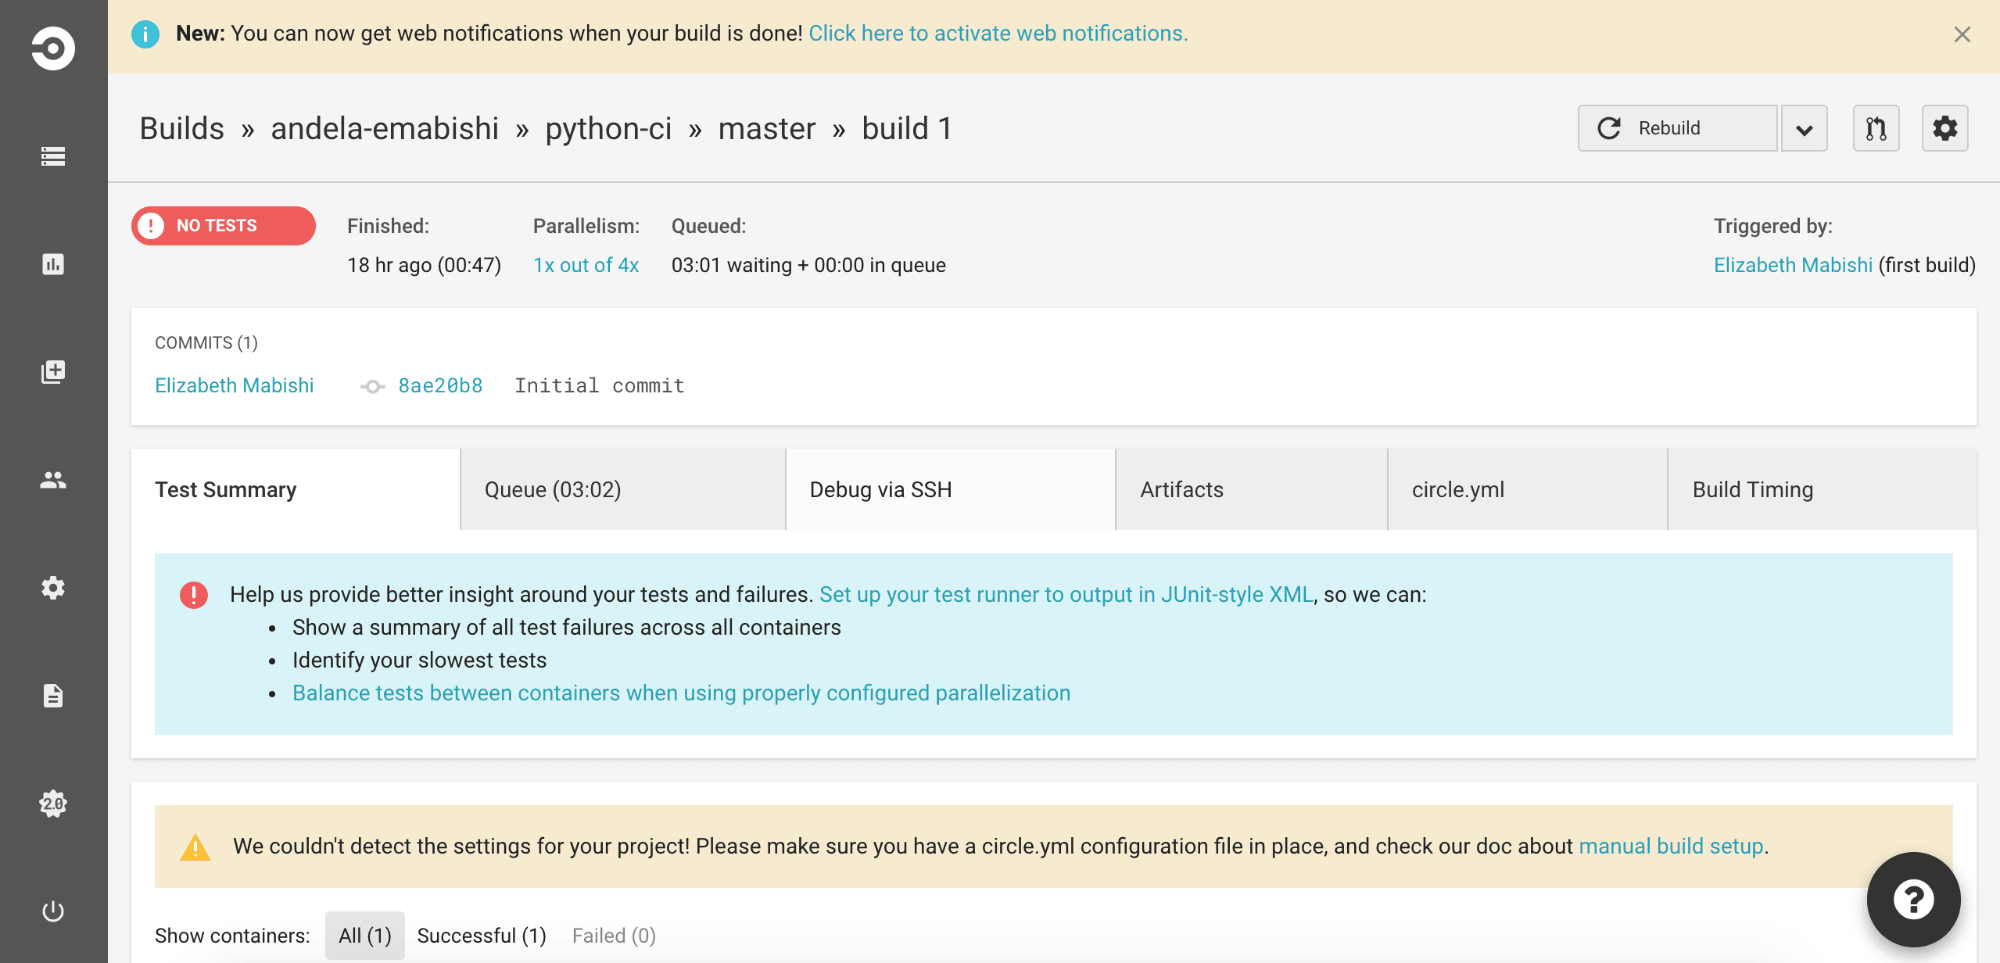Click the Rebuild button

click(x=1678, y=128)
